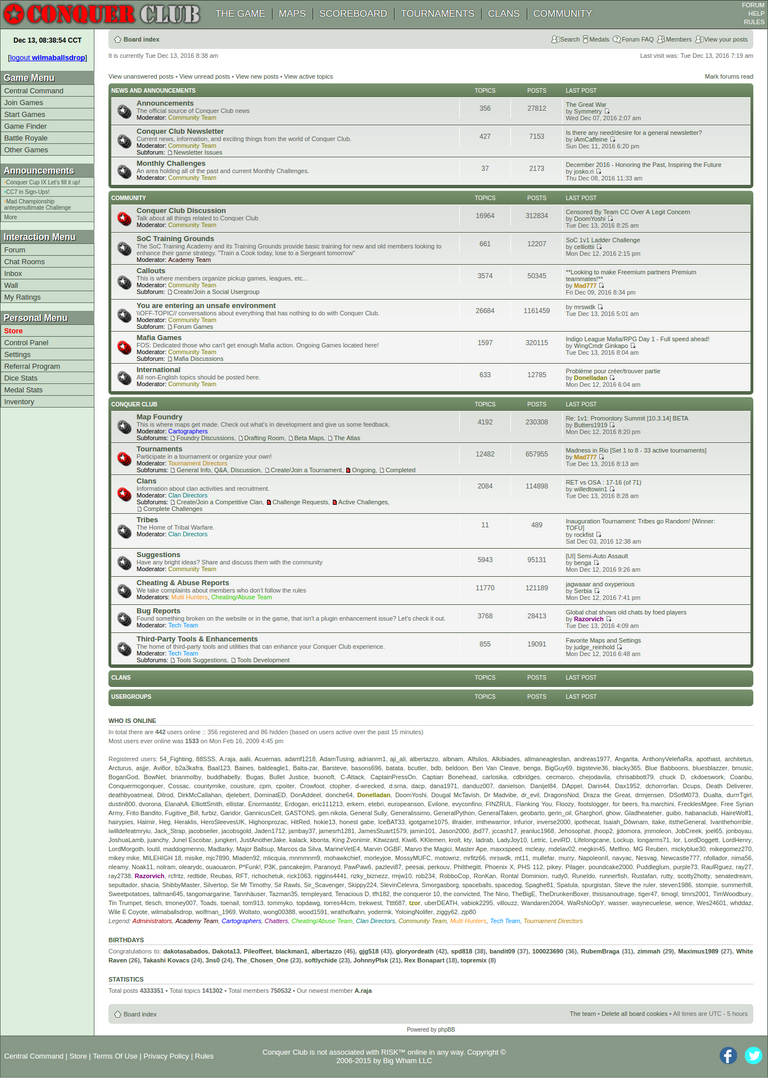View your posts link

[x=722, y=39]
